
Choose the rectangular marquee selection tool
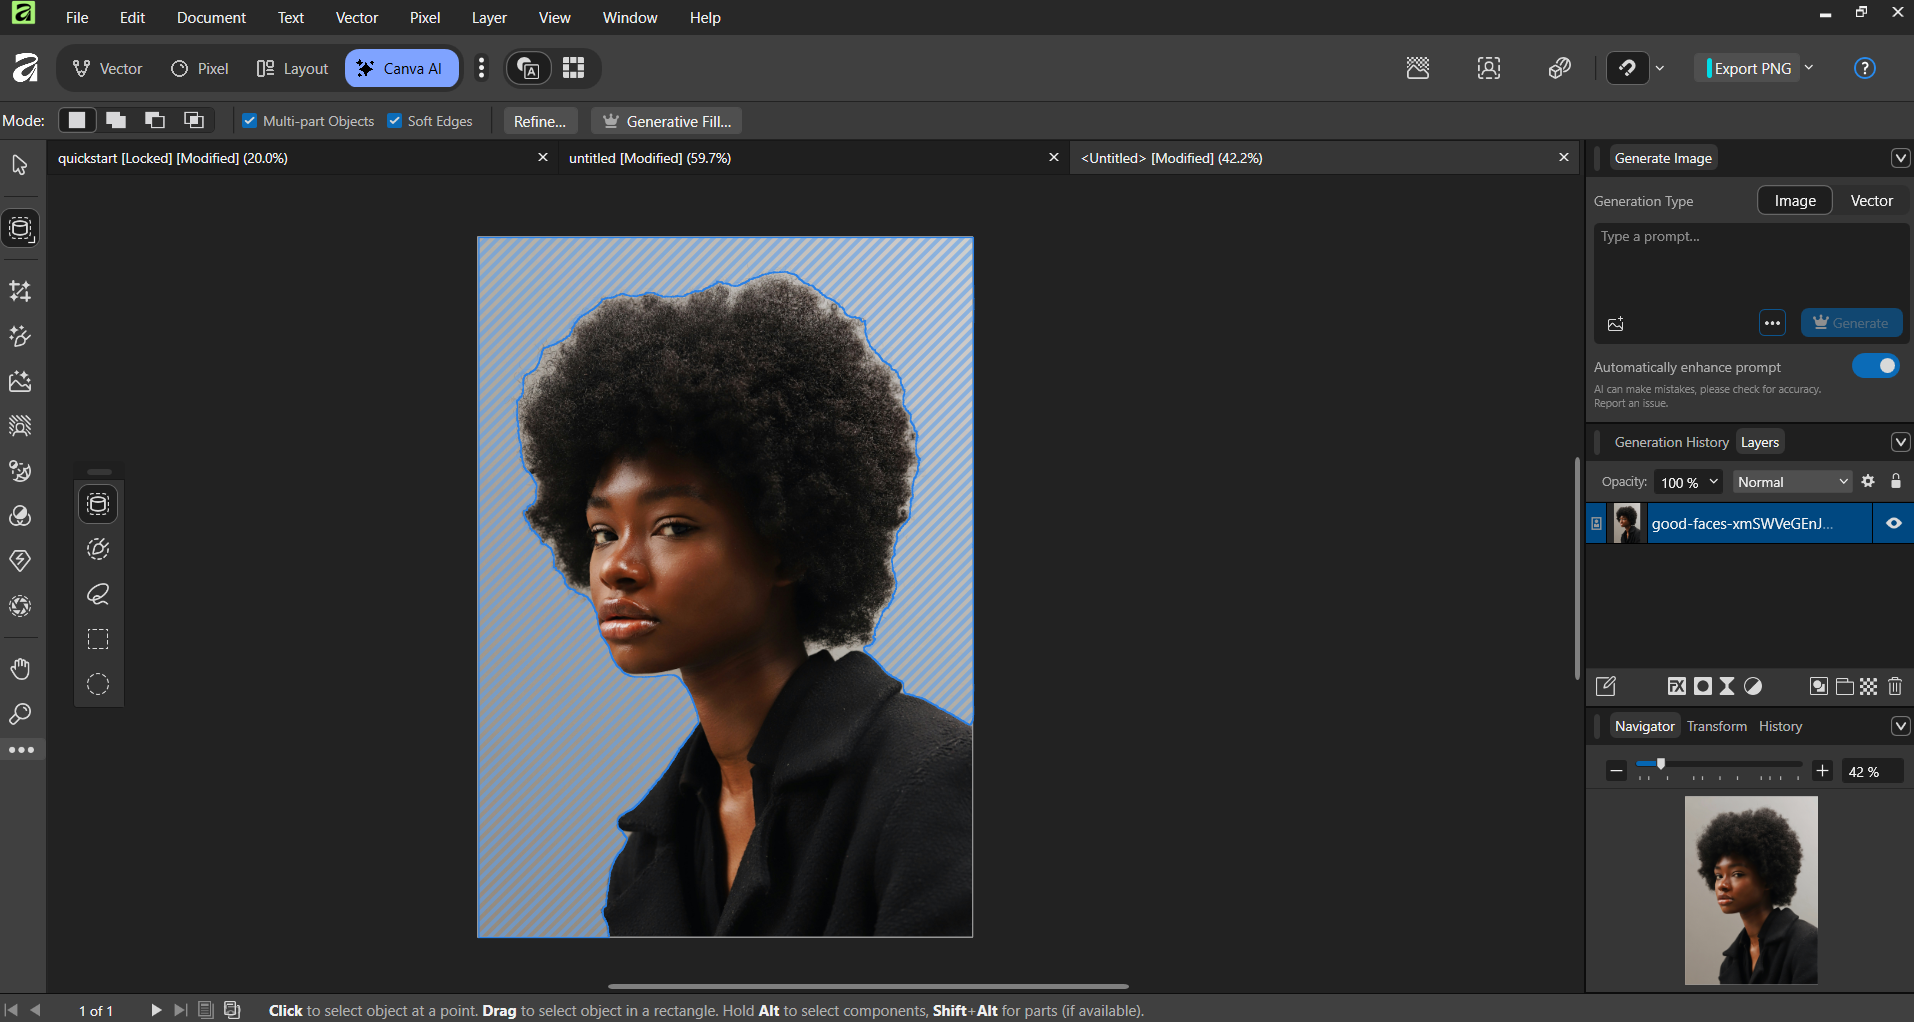[x=98, y=640]
